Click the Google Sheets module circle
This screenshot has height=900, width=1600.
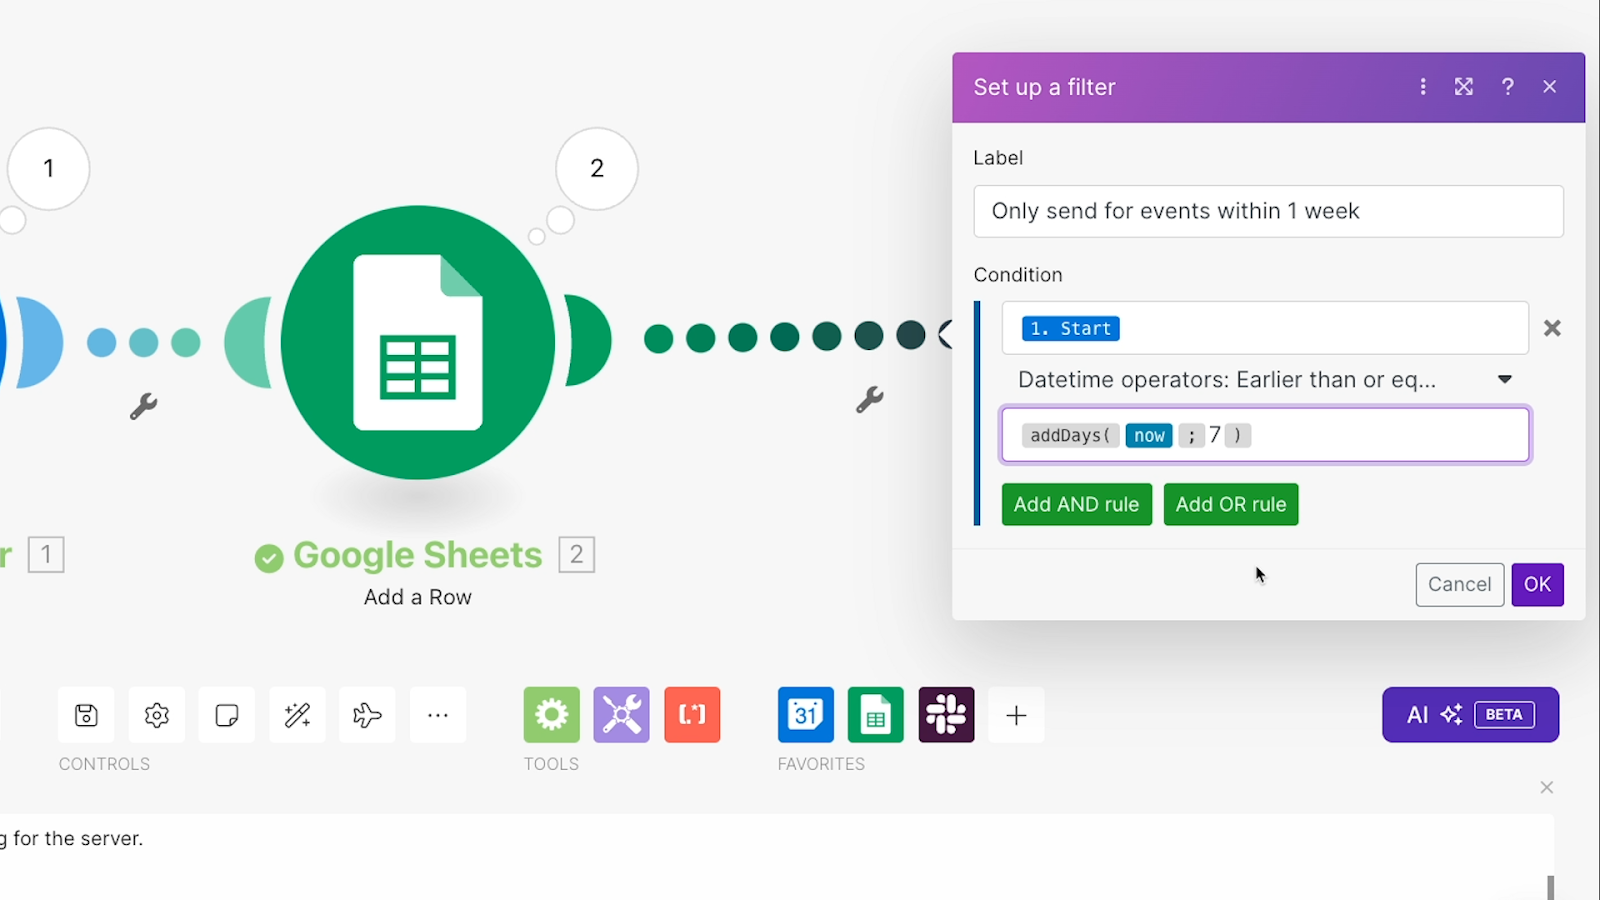coord(418,342)
